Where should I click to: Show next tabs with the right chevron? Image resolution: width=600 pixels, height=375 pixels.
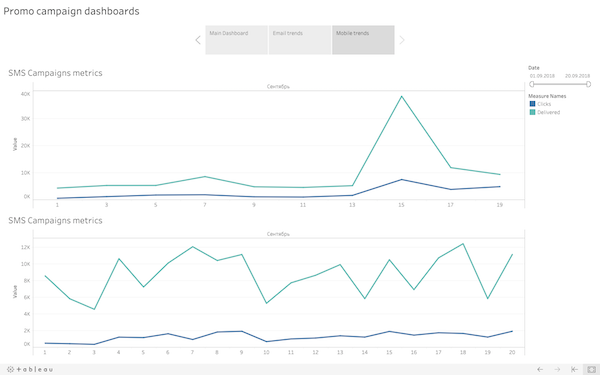point(402,40)
